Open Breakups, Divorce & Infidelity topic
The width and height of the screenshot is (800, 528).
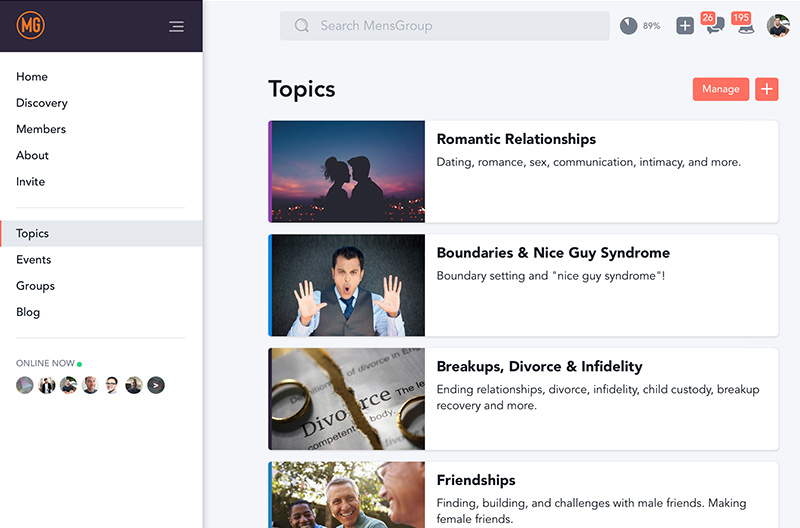click(539, 367)
